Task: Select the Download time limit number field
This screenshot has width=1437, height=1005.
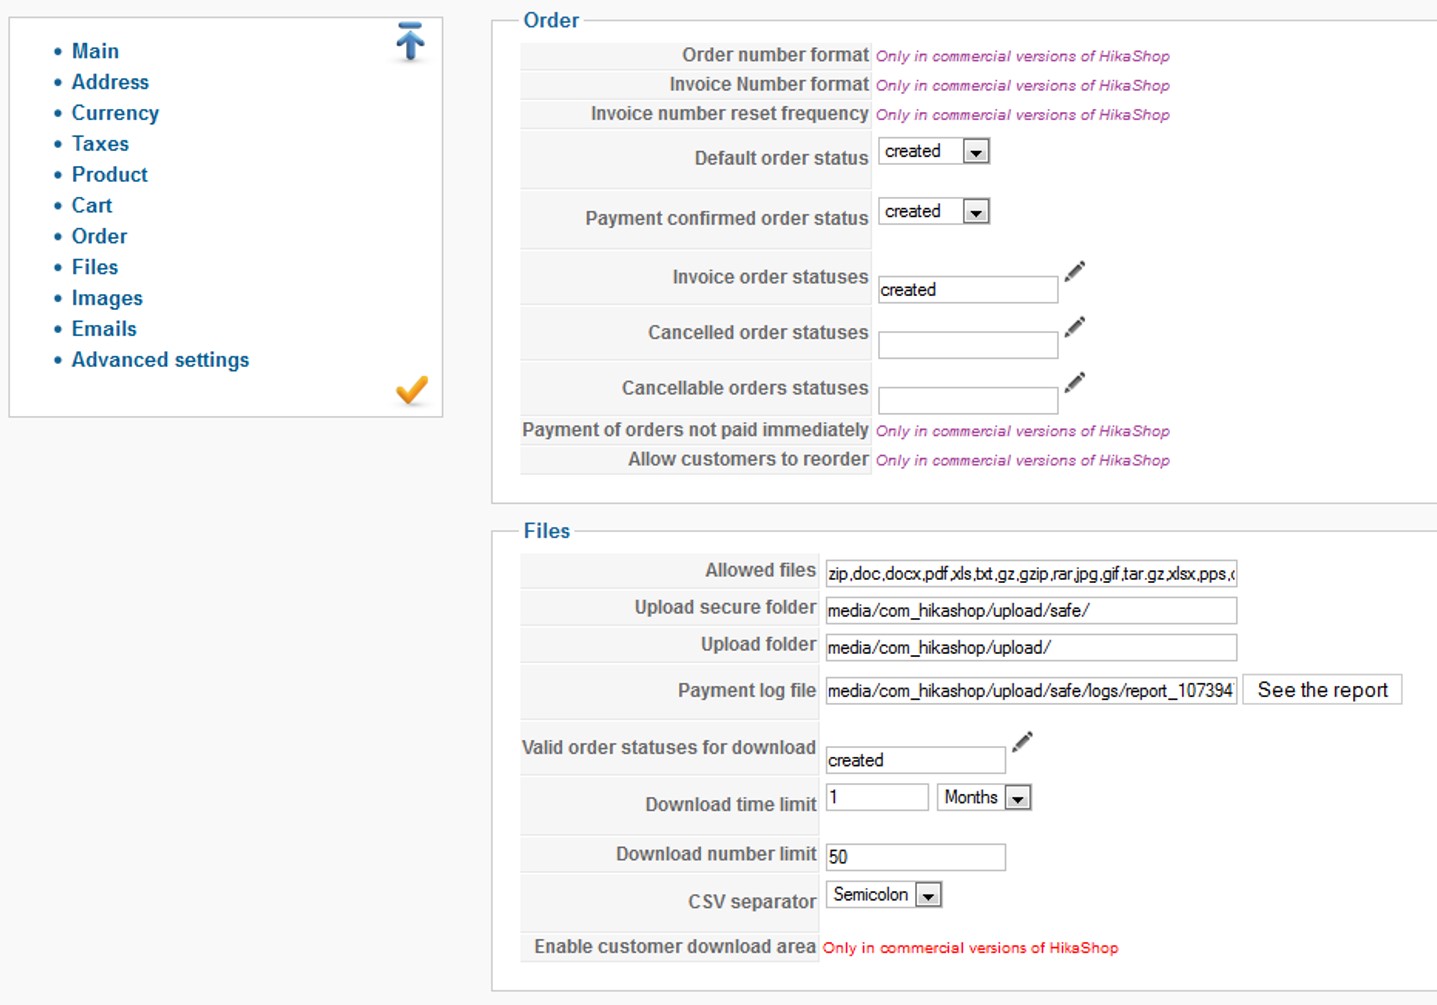Action: (877, 797)
